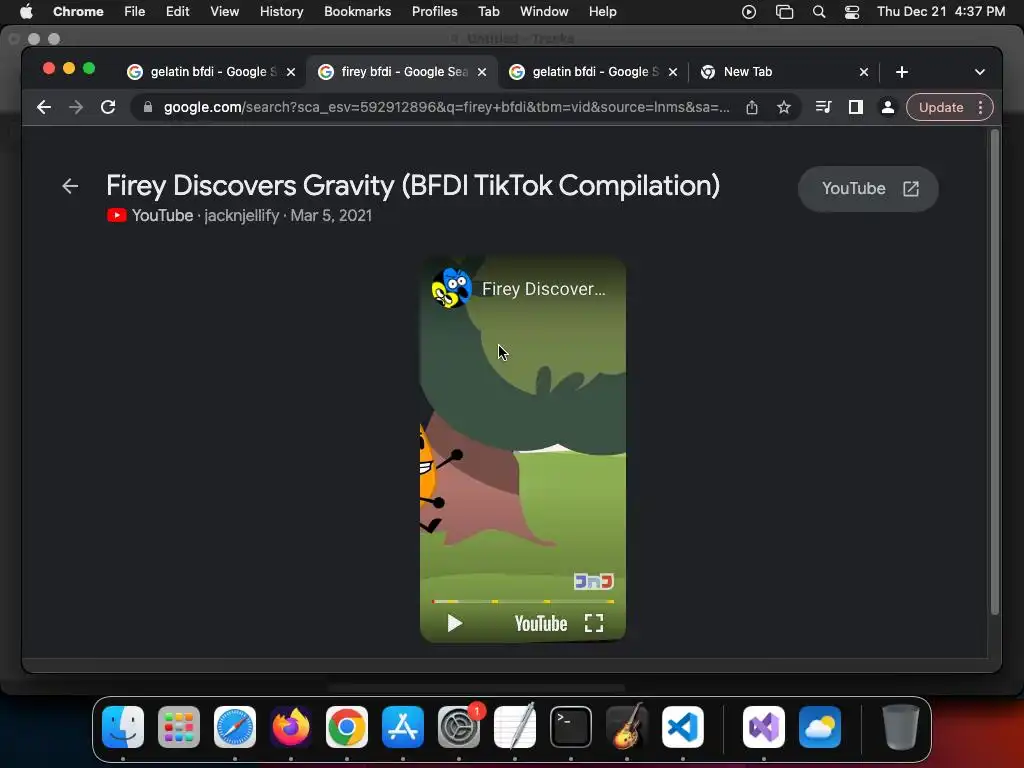Open the History menu
The image size is (1024, 768).
281,12
